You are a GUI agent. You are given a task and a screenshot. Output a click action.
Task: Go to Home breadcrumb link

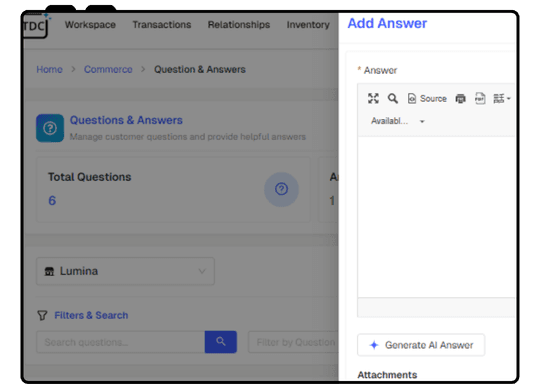click(x=50, y=70)
